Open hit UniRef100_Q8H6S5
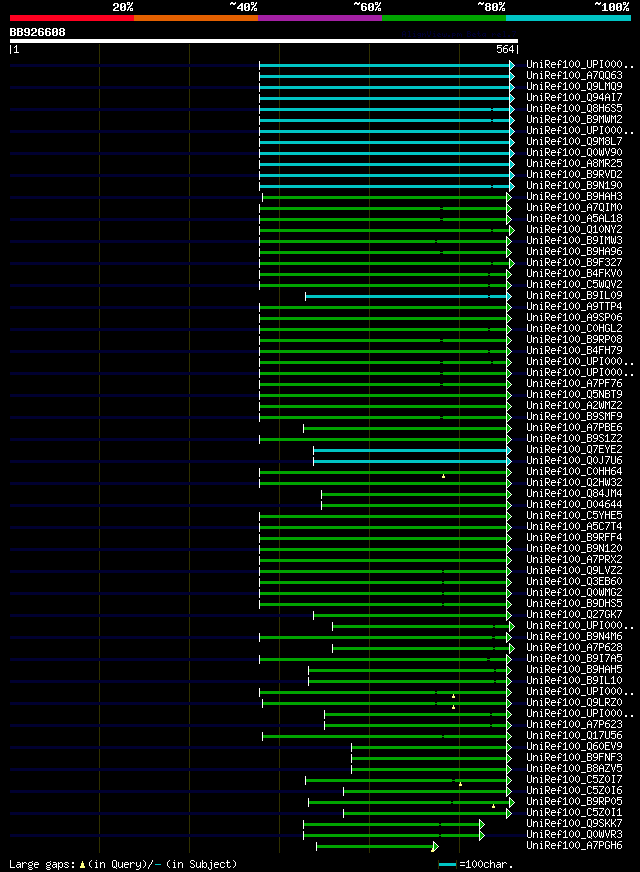Screen dimensions: 640x872 (574, 108)
